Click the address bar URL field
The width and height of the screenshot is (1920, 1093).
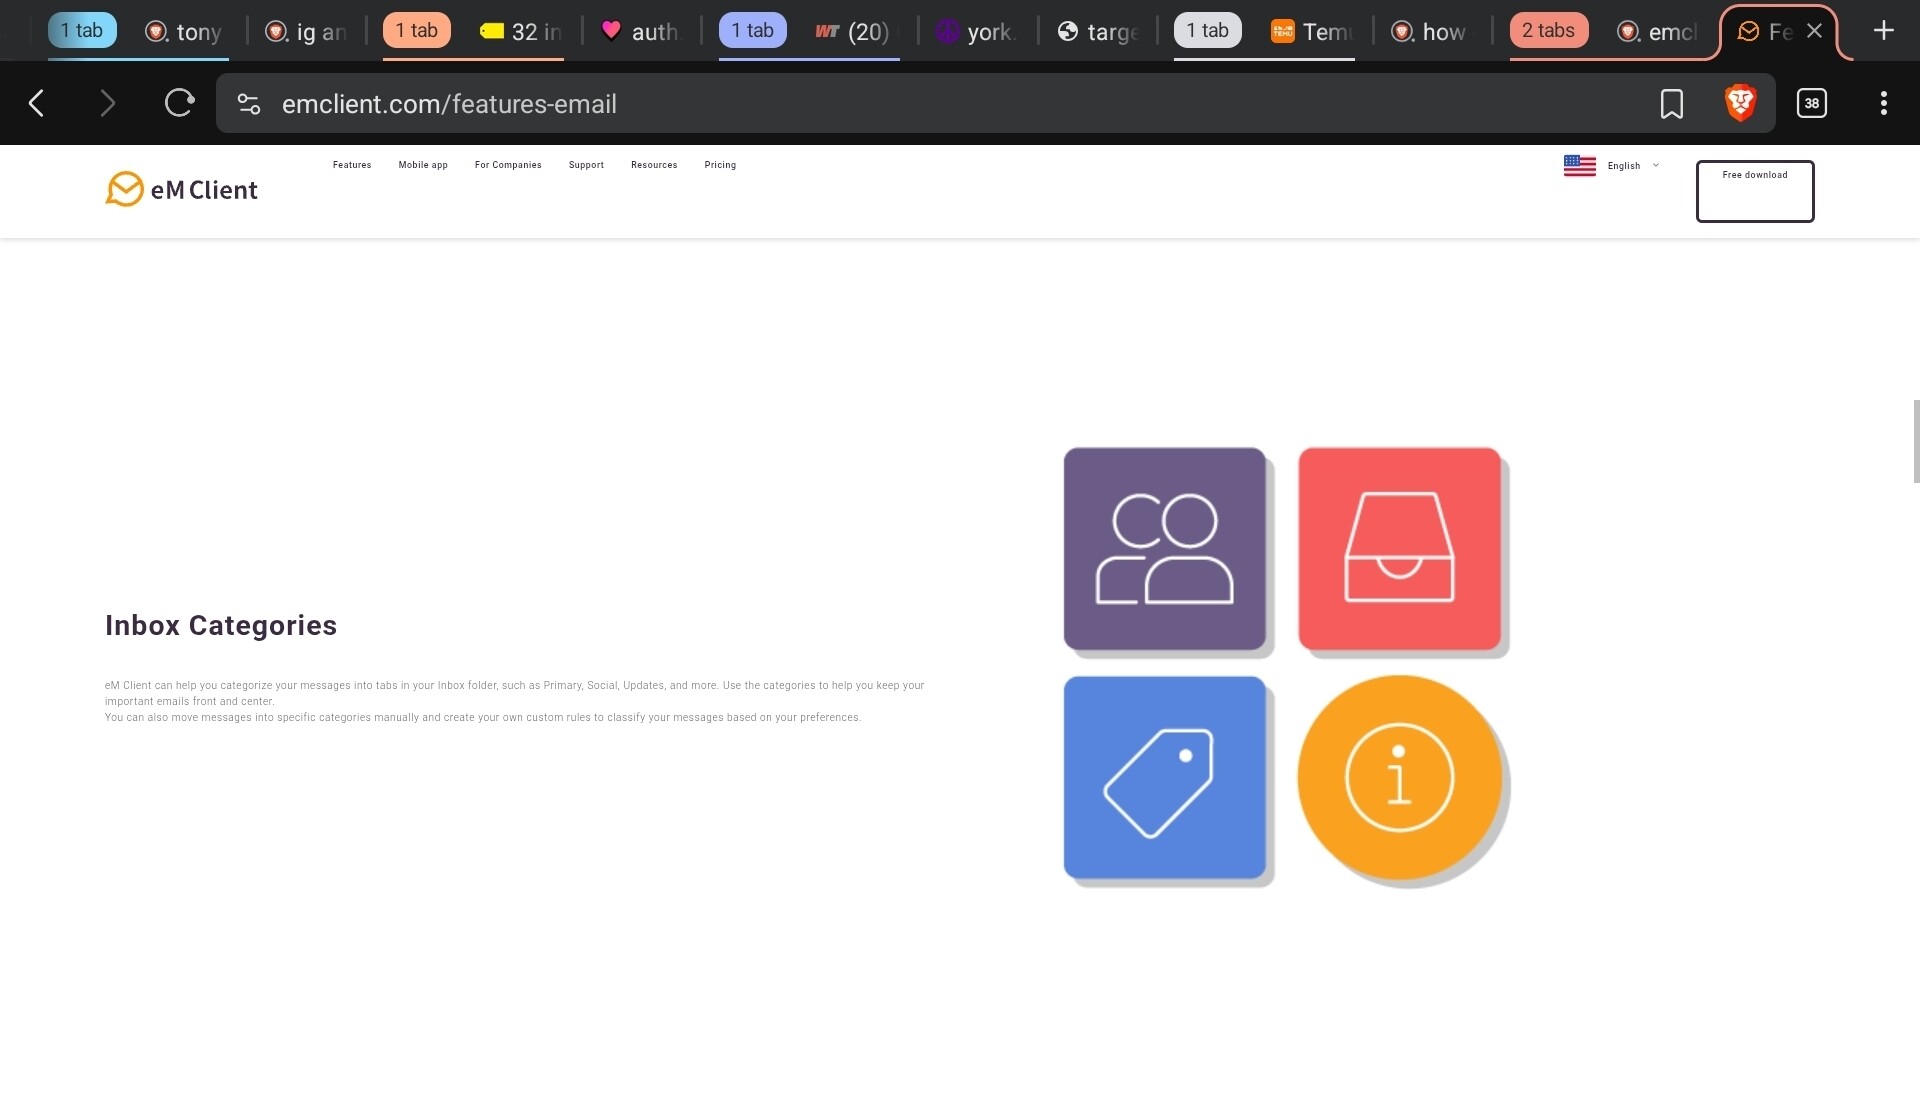tap(900, 104)
